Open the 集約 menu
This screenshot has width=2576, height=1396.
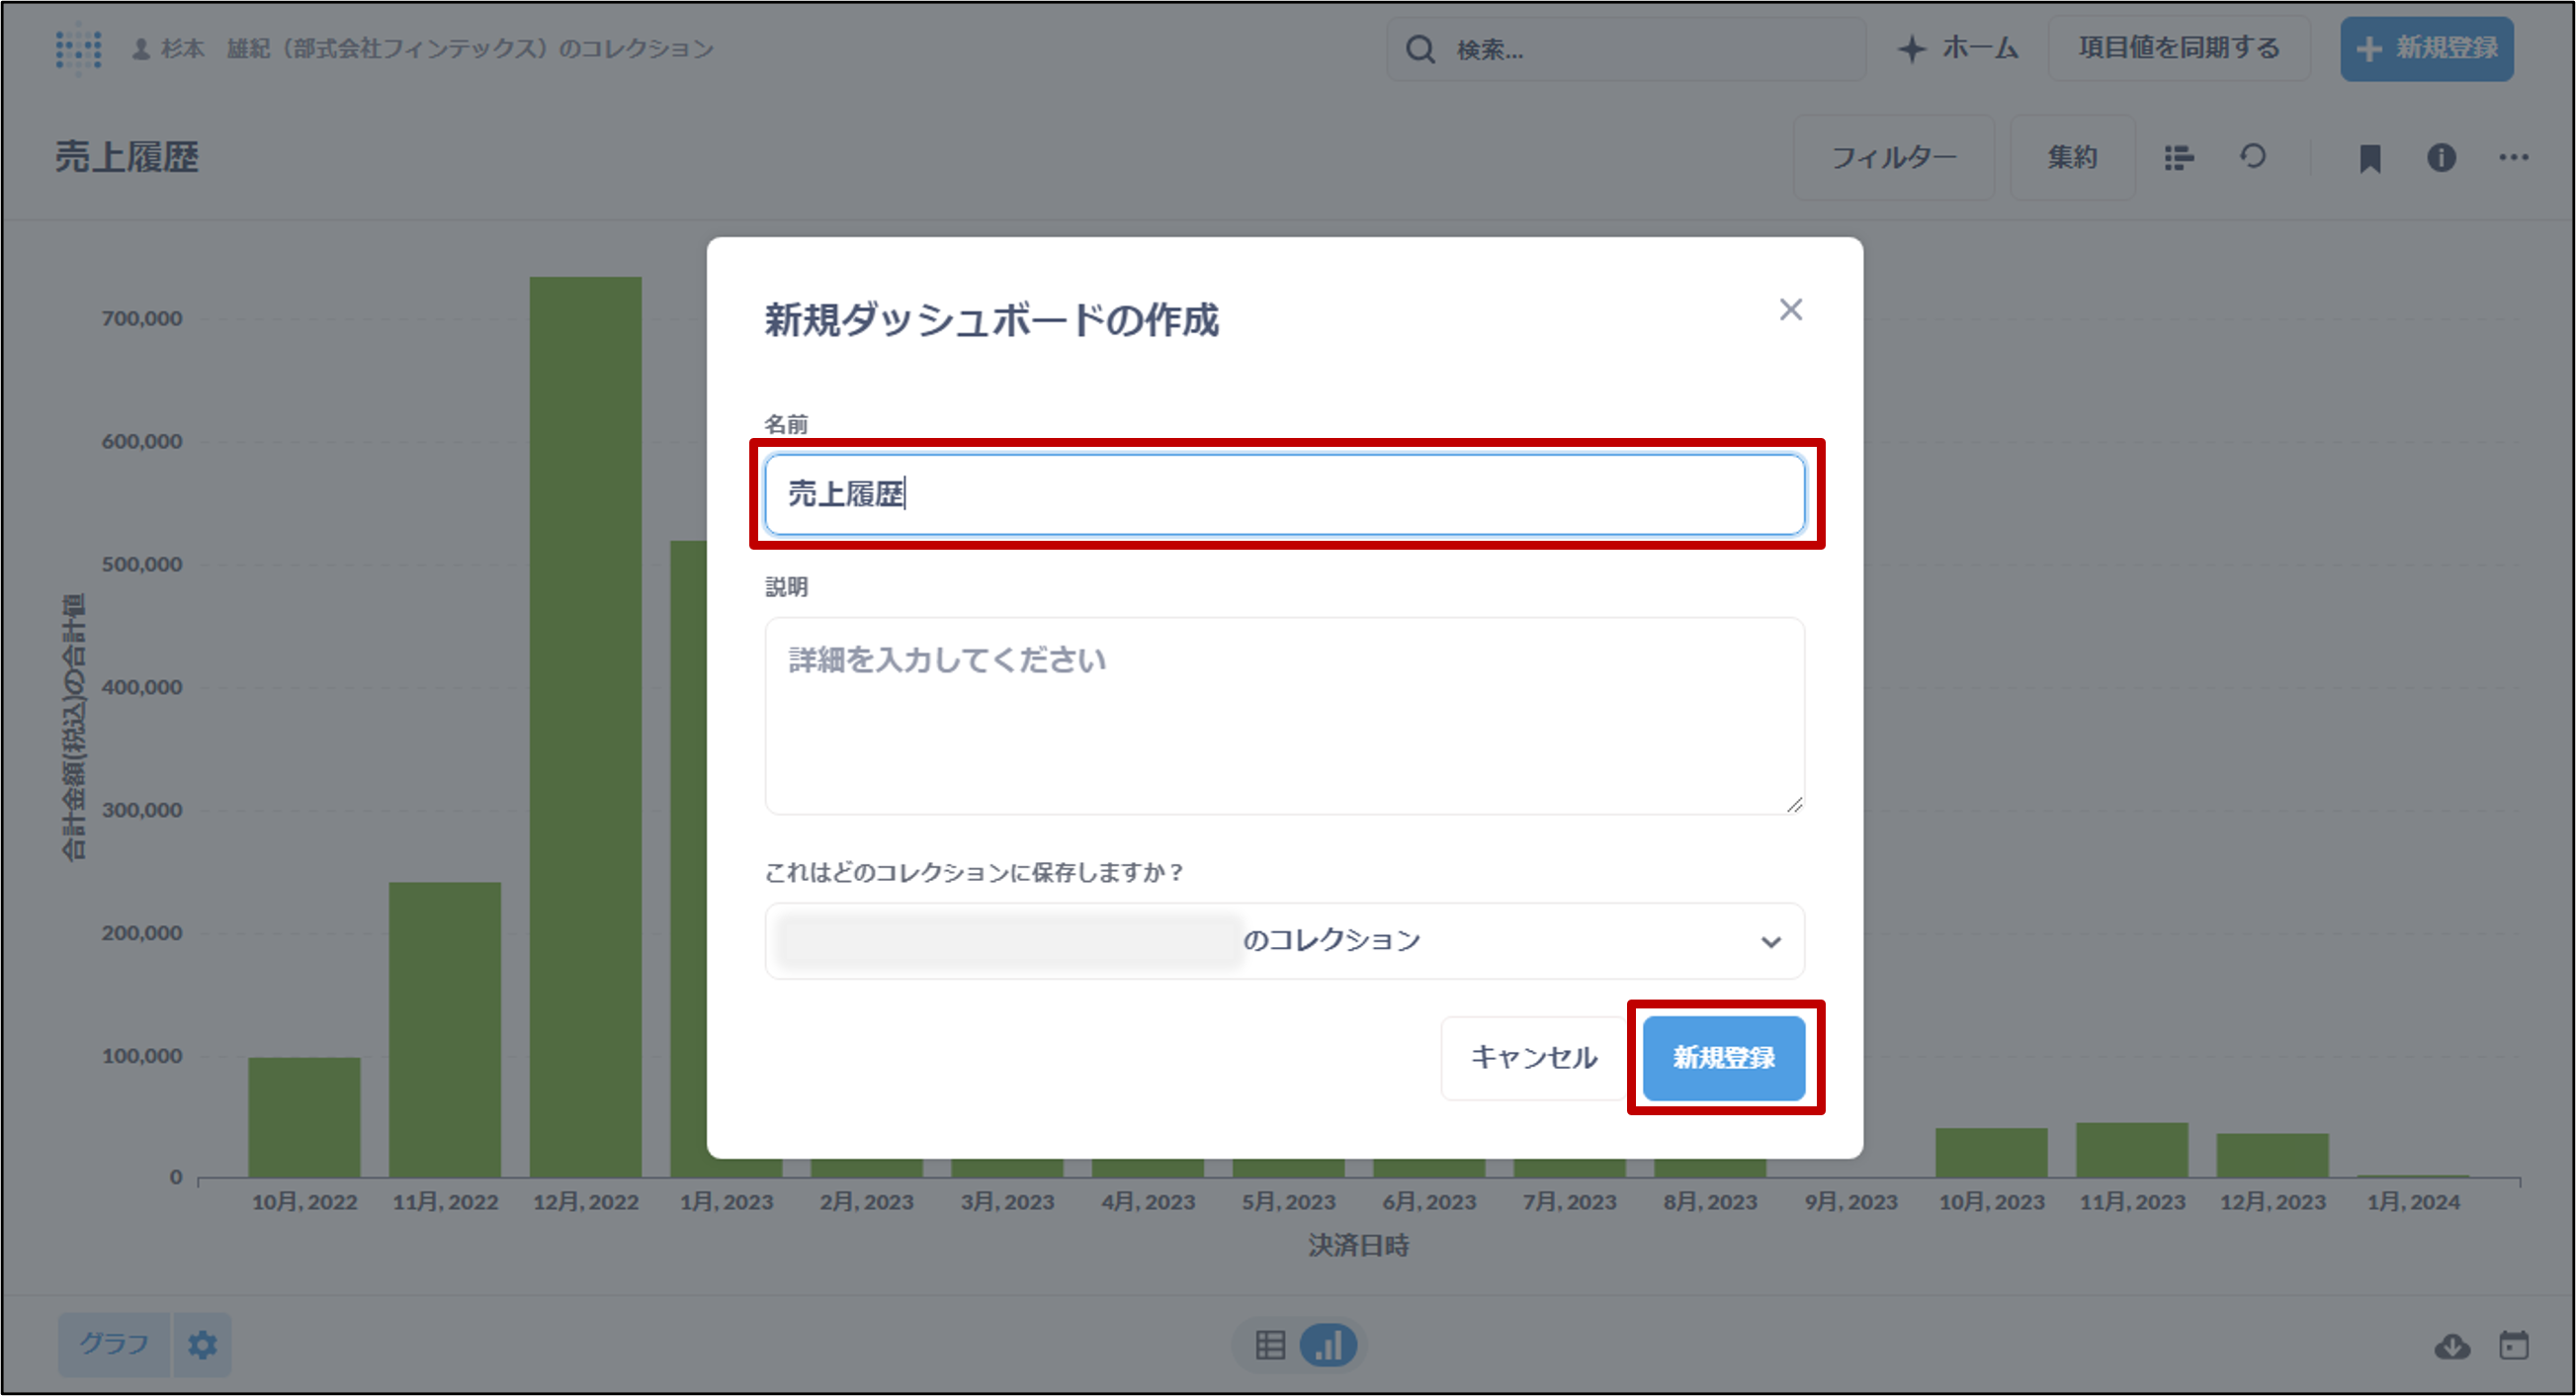tap(2072, 158)
